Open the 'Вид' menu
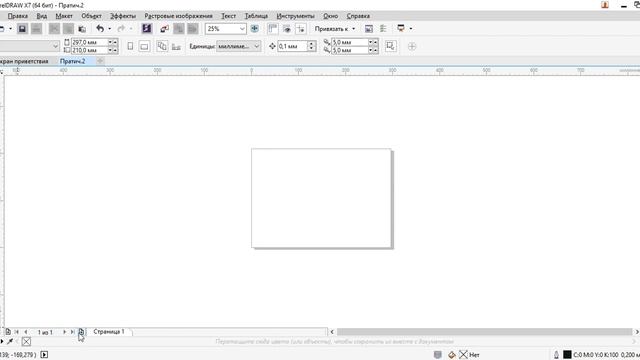Image resolution: width=640 pixels, height=360 pixels. (x=42, y=16)
